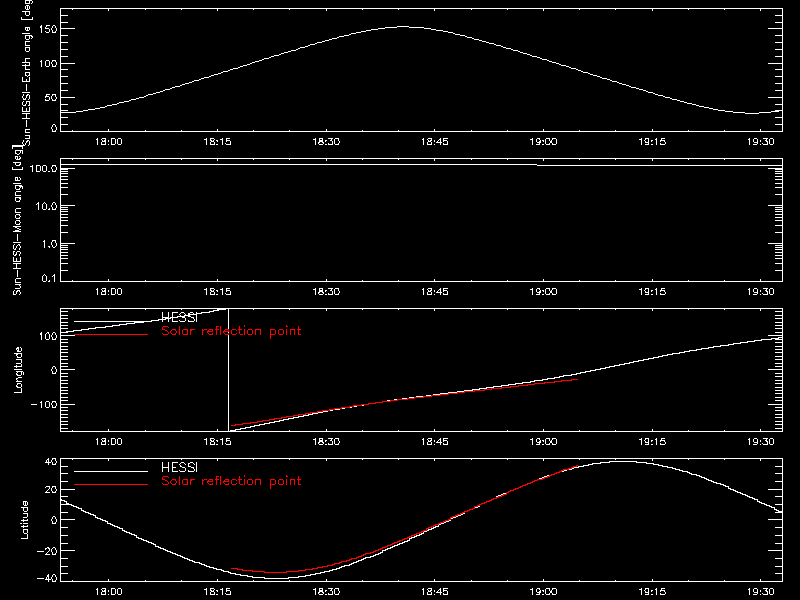The width and height of the screenshot is (800, 600).
Task: Select the 0.1 tick in Moon angle plot
Action: pos(49,278)
